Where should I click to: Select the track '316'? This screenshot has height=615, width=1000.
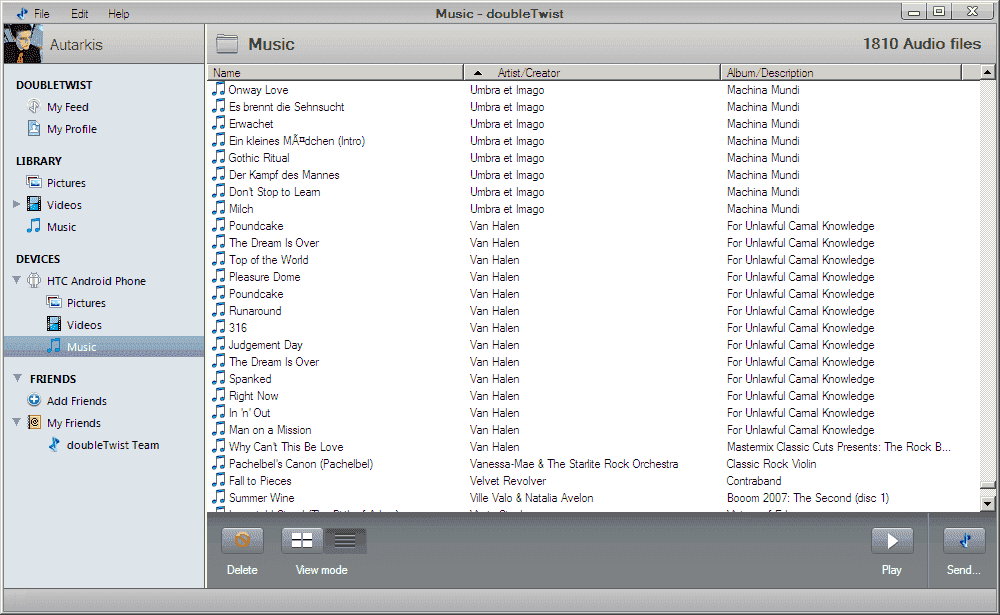[x=237, y=328]
